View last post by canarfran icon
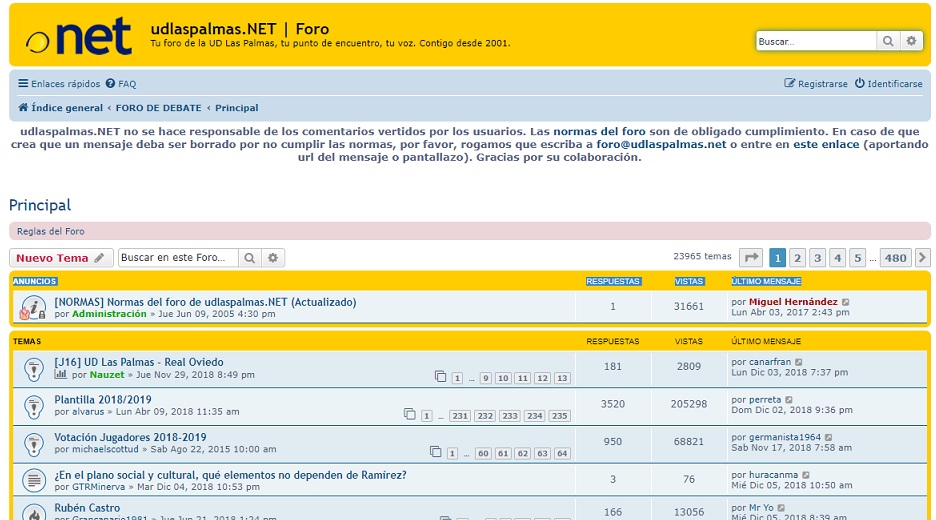Viewport: 936px width, 520px height. tap(799, 362)
